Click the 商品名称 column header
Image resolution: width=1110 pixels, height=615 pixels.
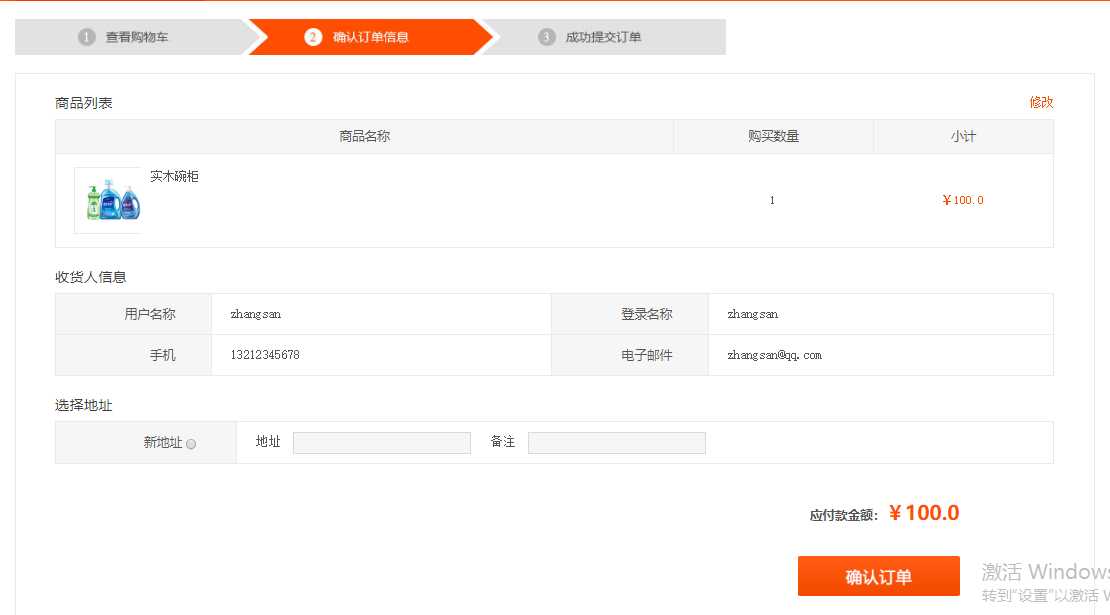click(x=364, y=136)
